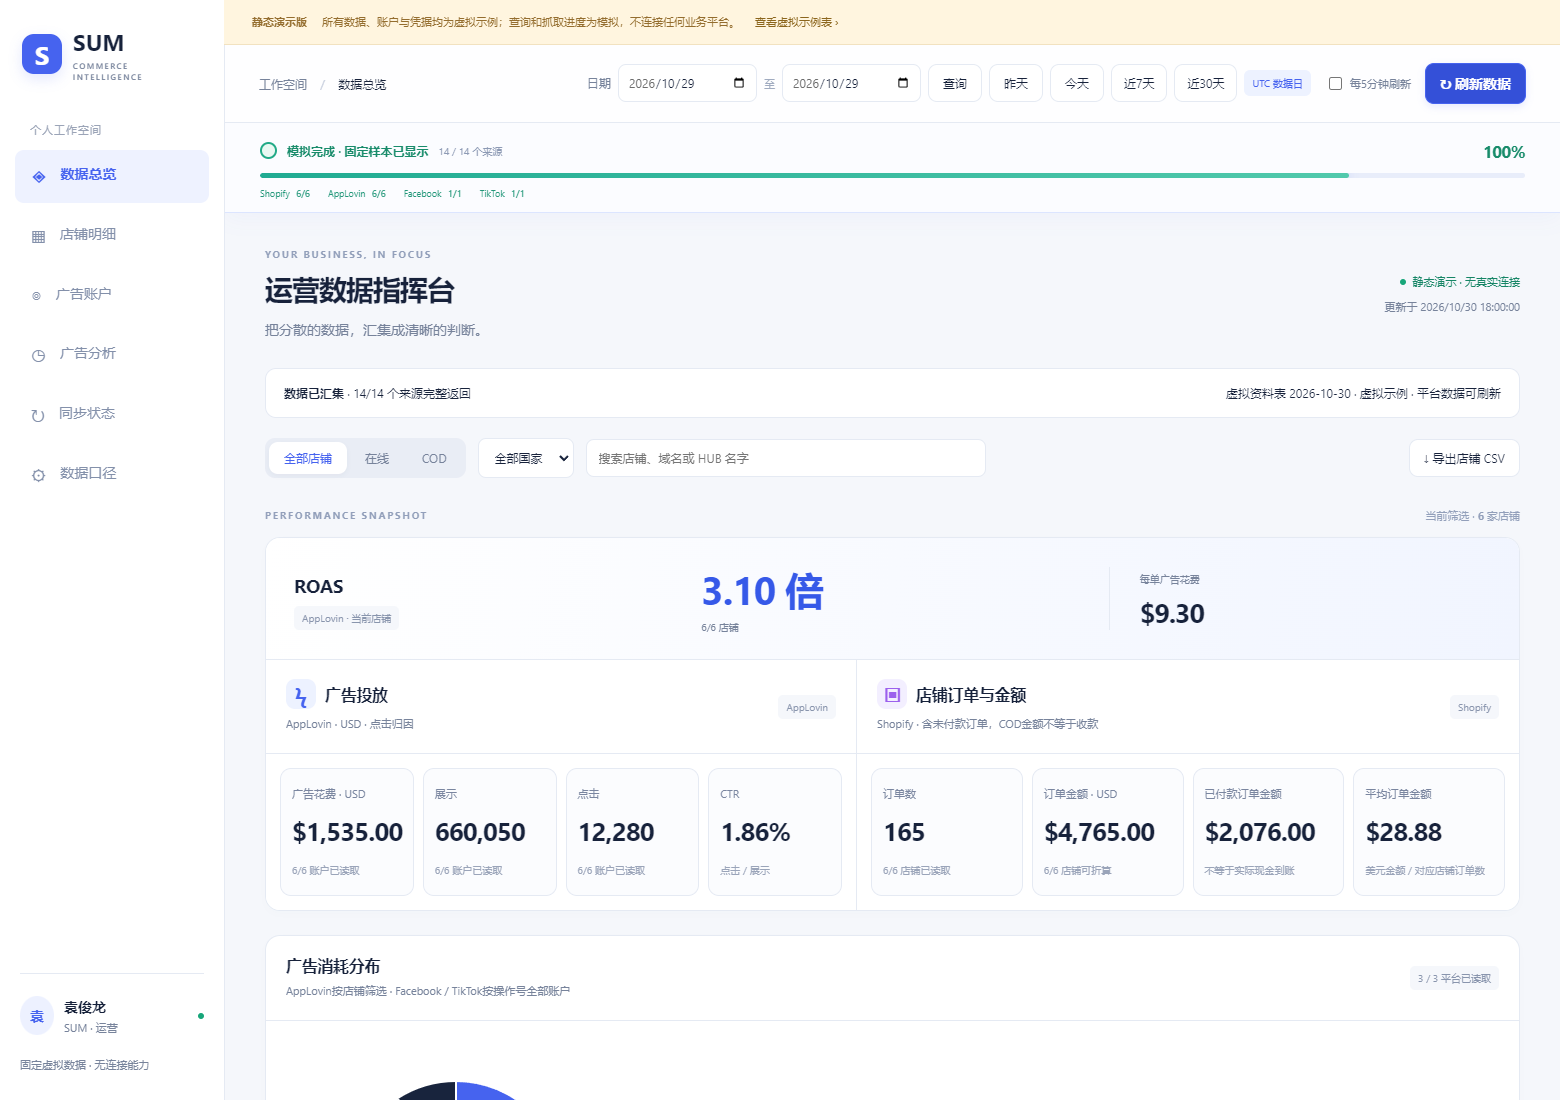The image size is (1560, 1100).
Task: Click the simulation complete status circle
Action: coord(268,151)
